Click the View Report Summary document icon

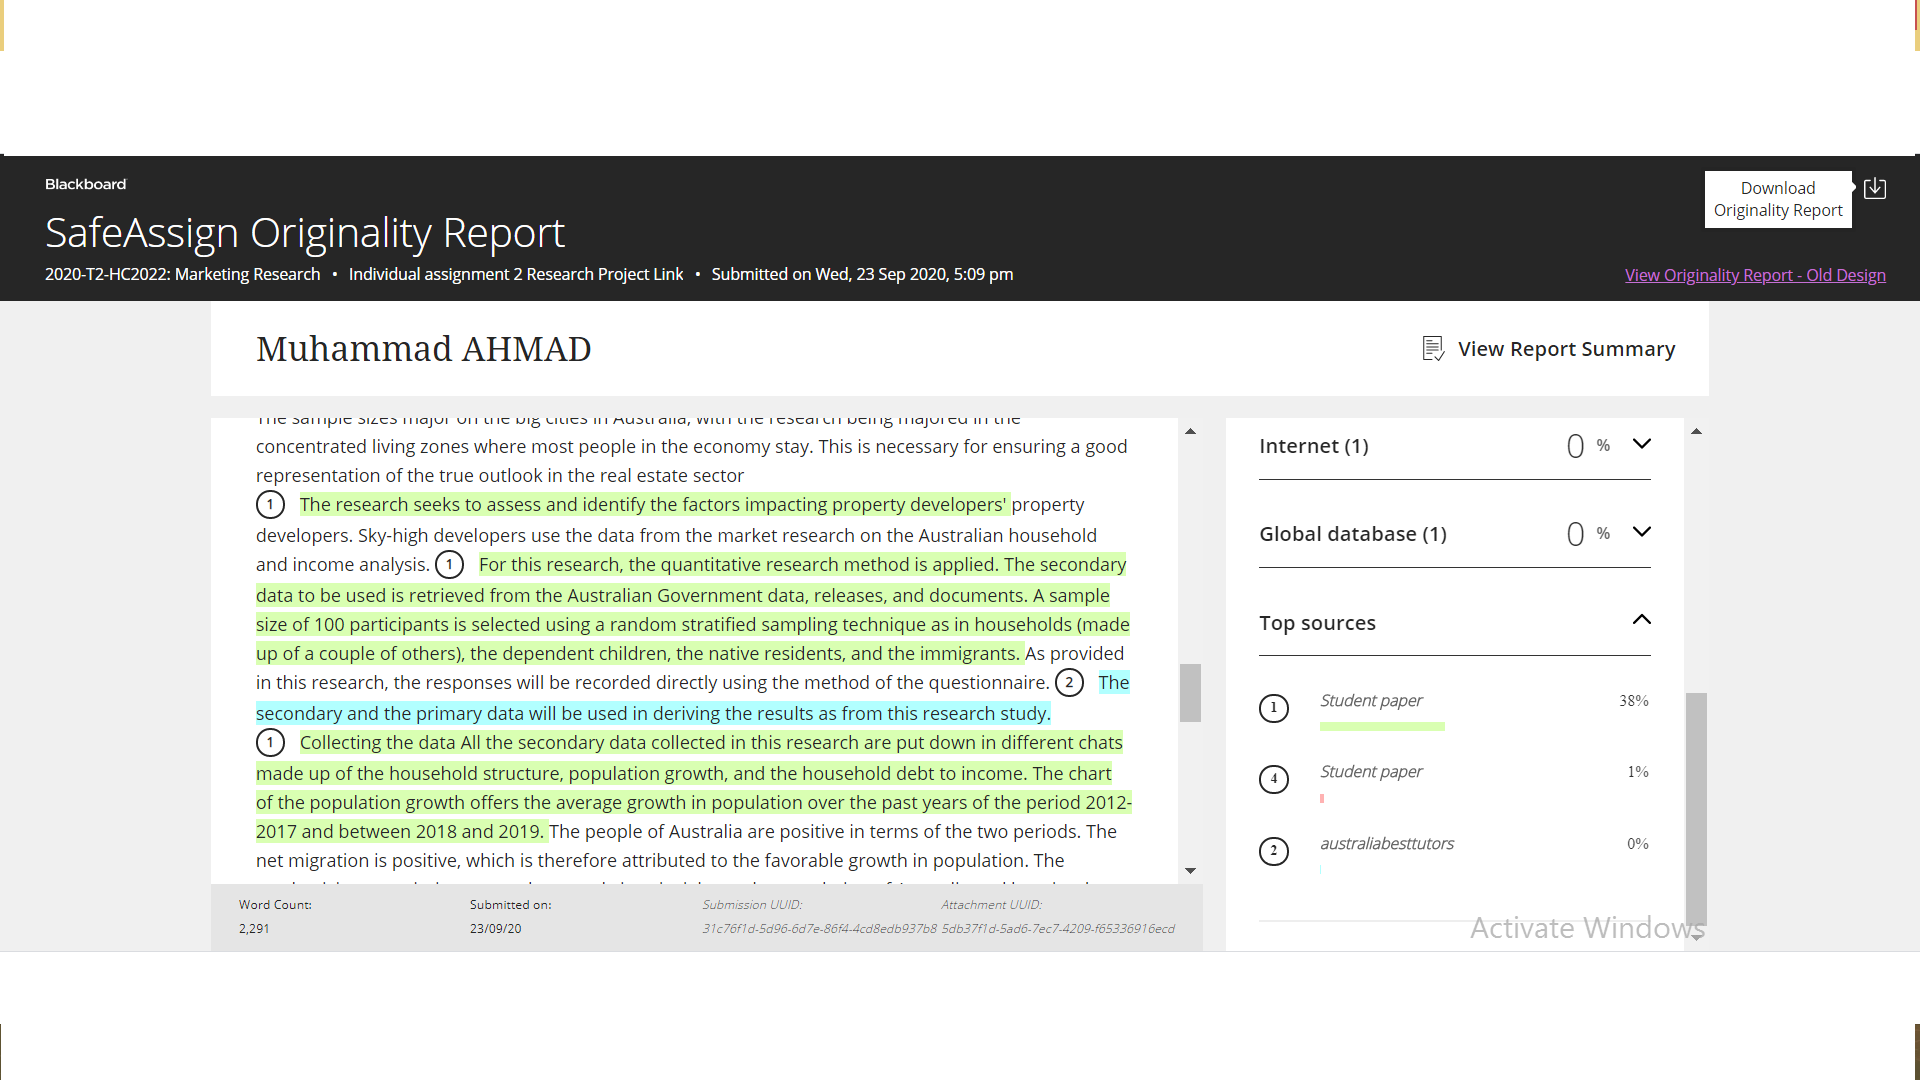1433,349
